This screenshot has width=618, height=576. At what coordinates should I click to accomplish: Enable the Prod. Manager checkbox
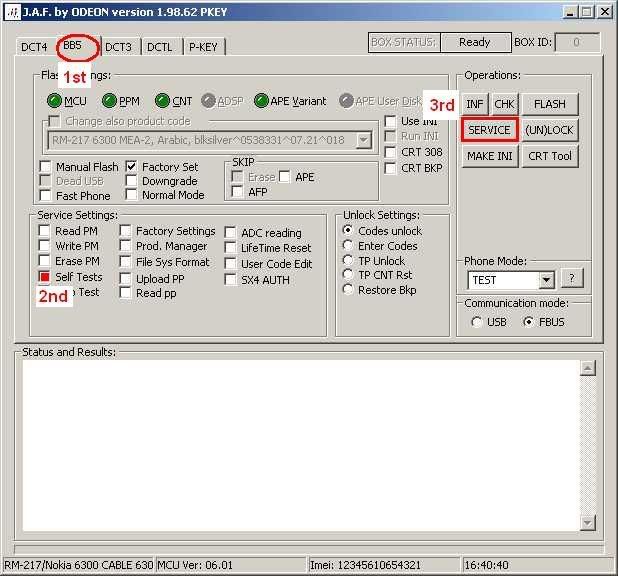[125, 246]
